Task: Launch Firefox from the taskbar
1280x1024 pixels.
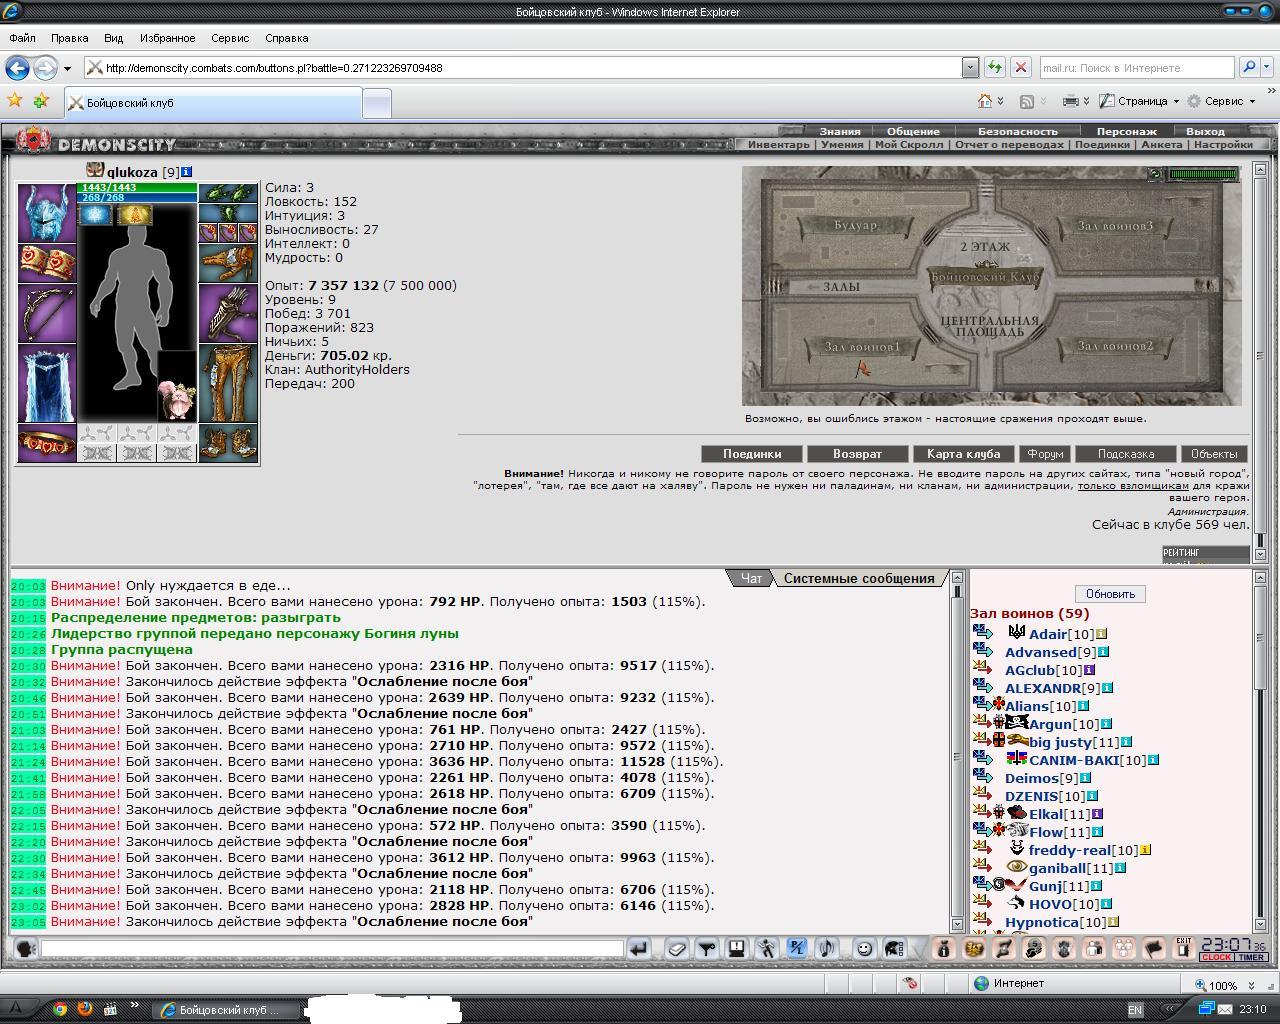Action: (x=85, y=1009)
